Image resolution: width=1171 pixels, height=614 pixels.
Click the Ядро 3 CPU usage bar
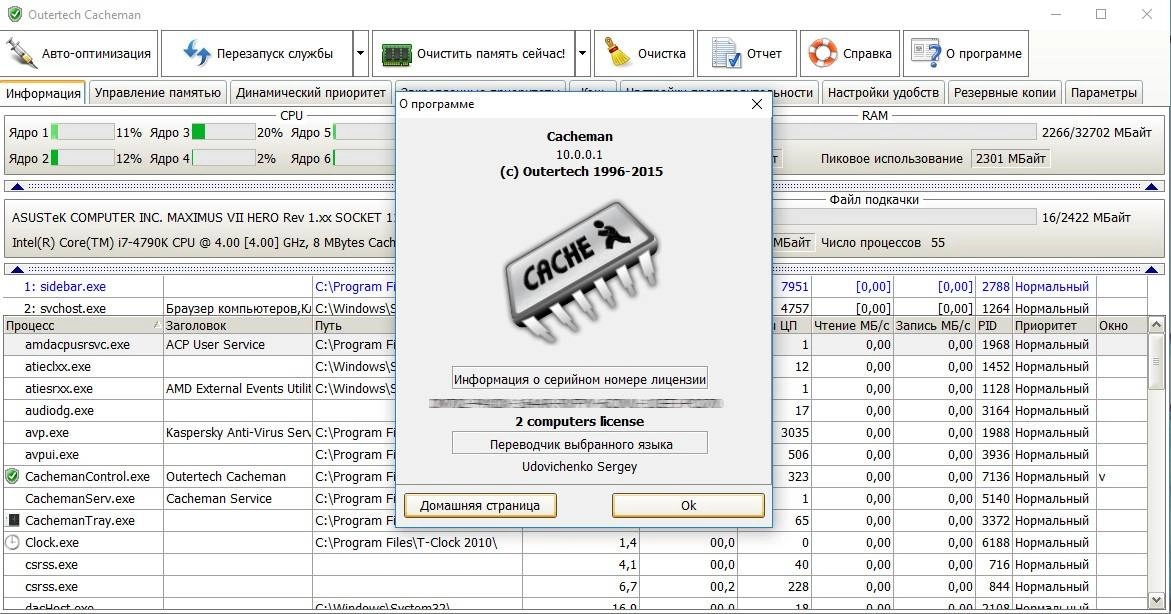pyautogui.click(x=223, y=132)
